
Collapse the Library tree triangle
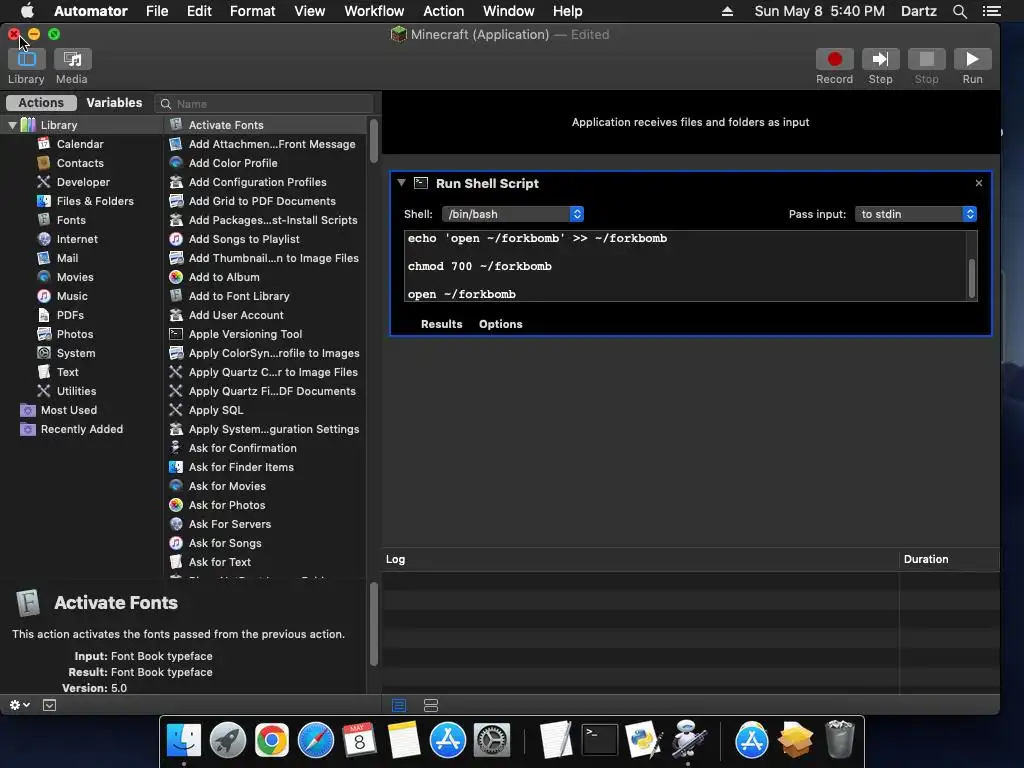pyautogui.click(x=12, y=125)
